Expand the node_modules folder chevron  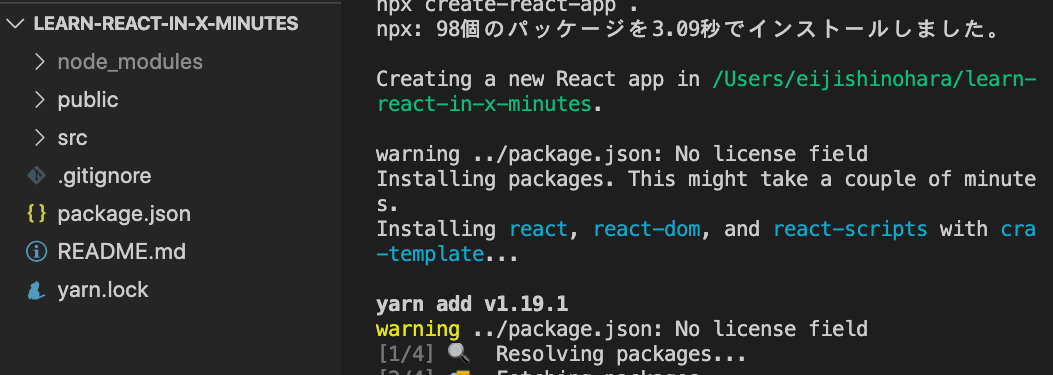tap(40, 62)
